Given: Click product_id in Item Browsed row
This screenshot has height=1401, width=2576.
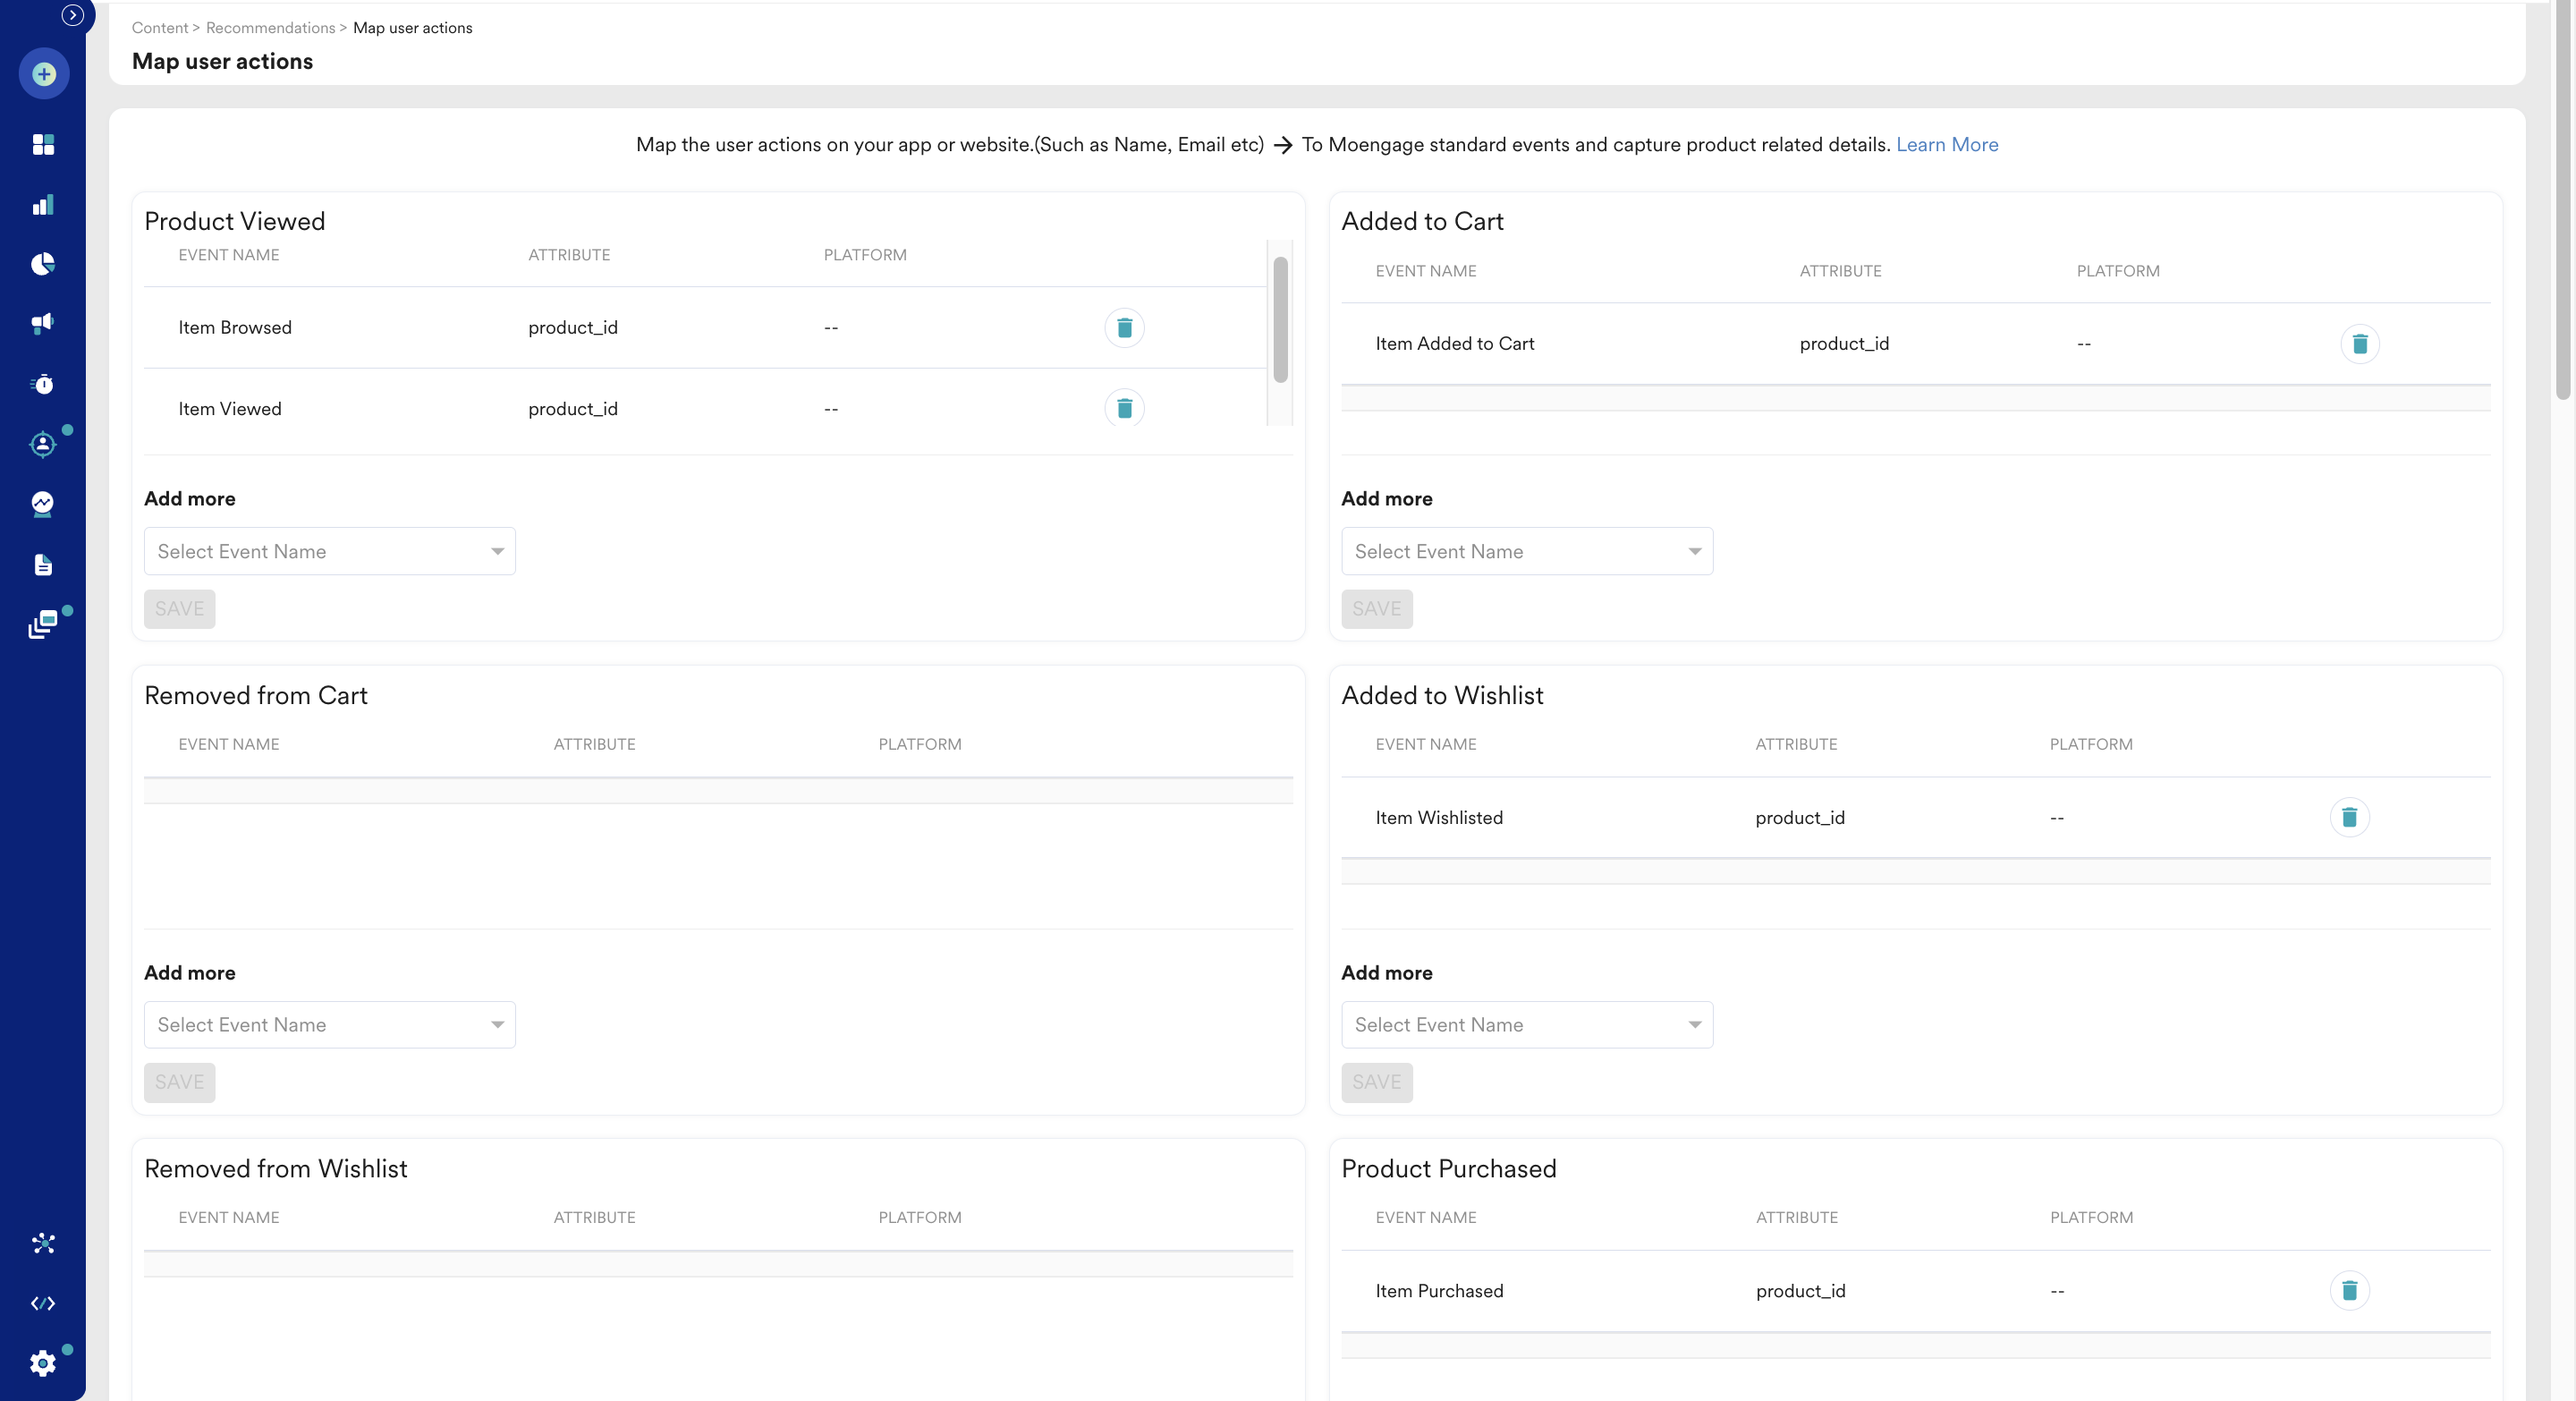Looking at the screenshot, I should coord(573,328).
